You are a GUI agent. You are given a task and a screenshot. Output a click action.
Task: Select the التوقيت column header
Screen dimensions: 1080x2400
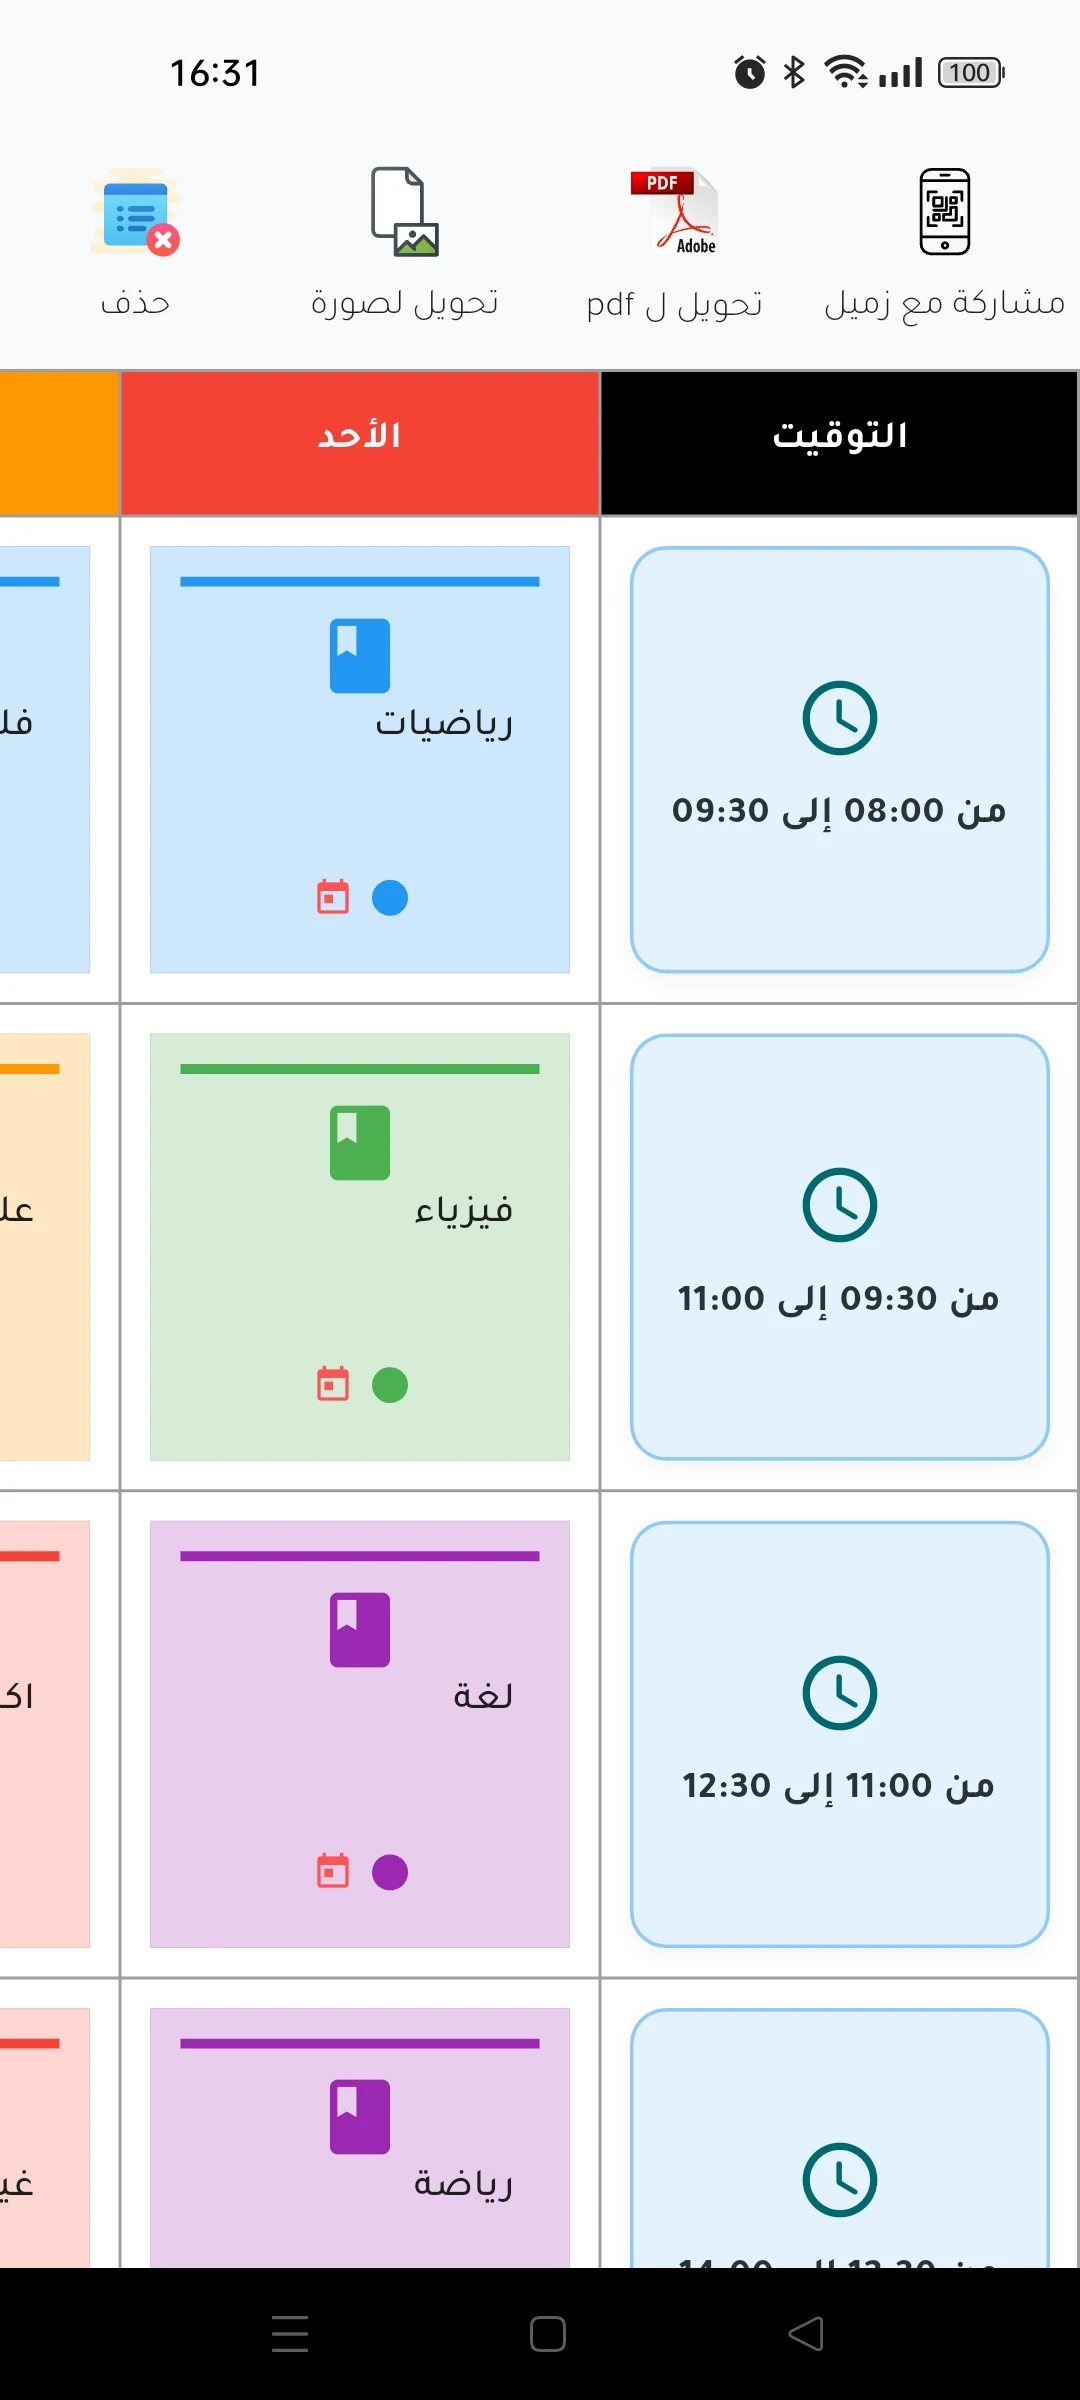840,436
